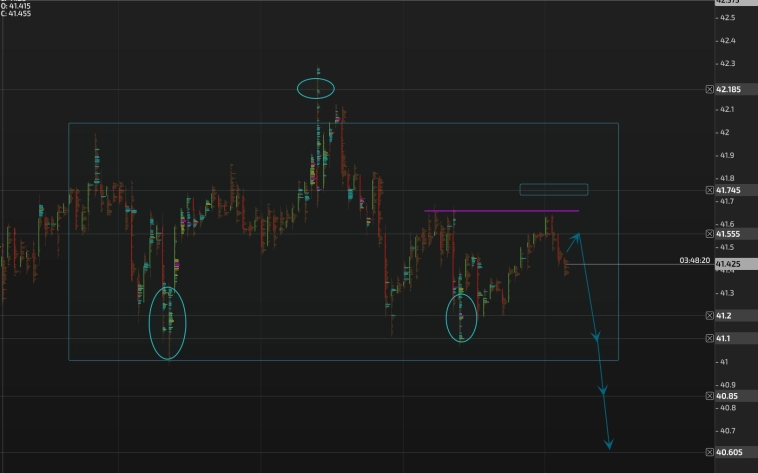758x473 pixels.
Task: Remove the 42.185 price level line
Action: (709, 89)
